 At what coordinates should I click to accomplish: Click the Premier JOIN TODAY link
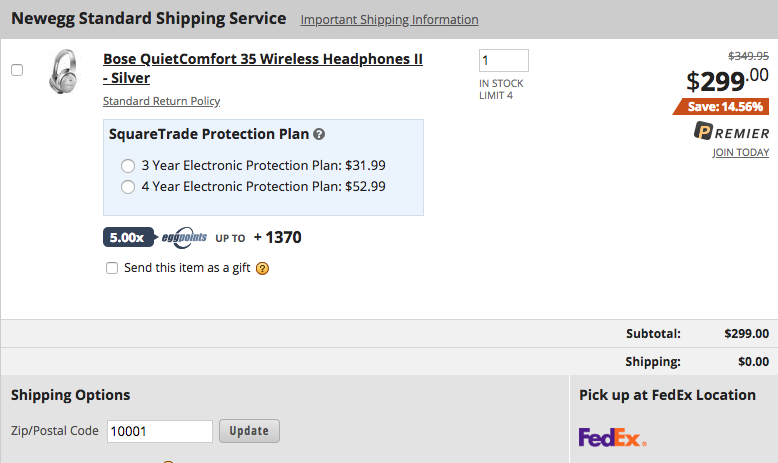(741, 153)
